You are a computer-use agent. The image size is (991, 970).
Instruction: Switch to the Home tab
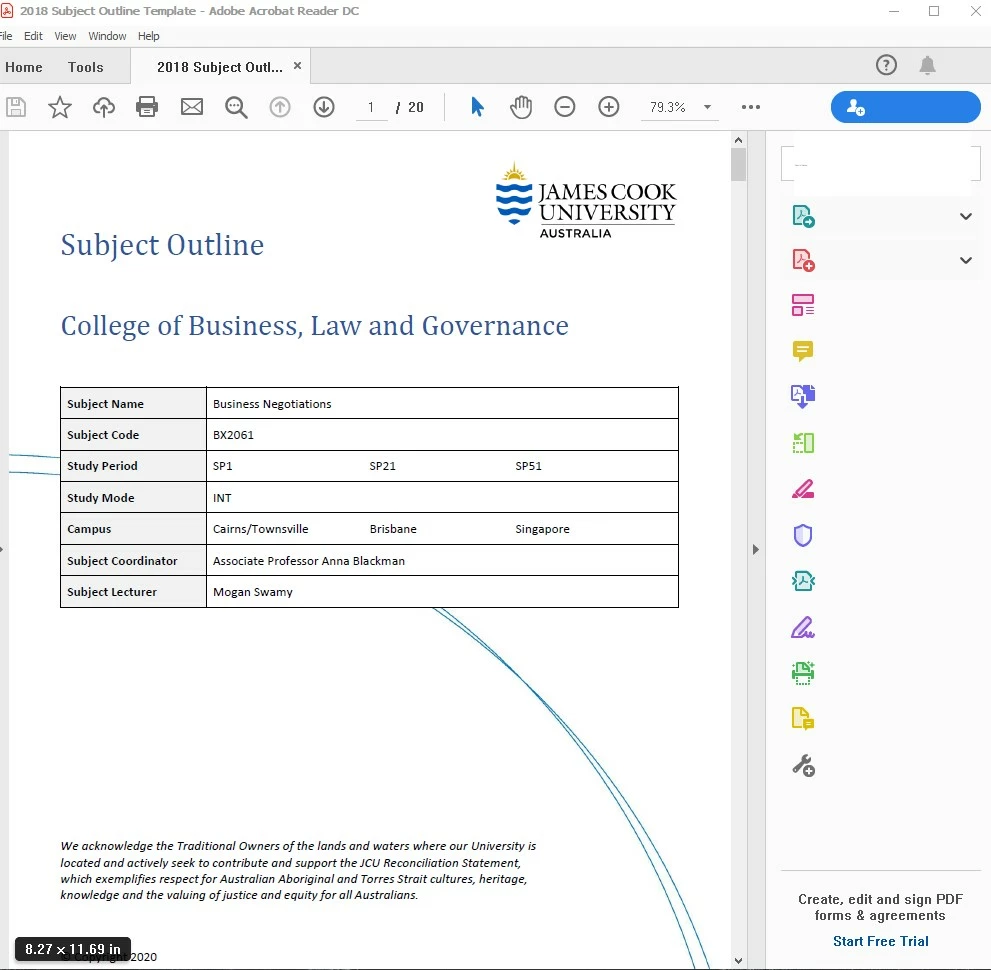[x=23, y=67]
